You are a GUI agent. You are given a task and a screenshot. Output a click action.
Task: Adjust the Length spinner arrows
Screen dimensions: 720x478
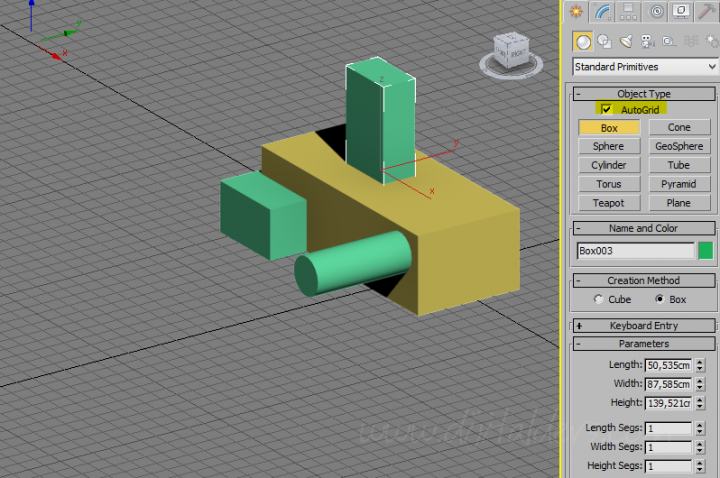(x=700, y=366)
